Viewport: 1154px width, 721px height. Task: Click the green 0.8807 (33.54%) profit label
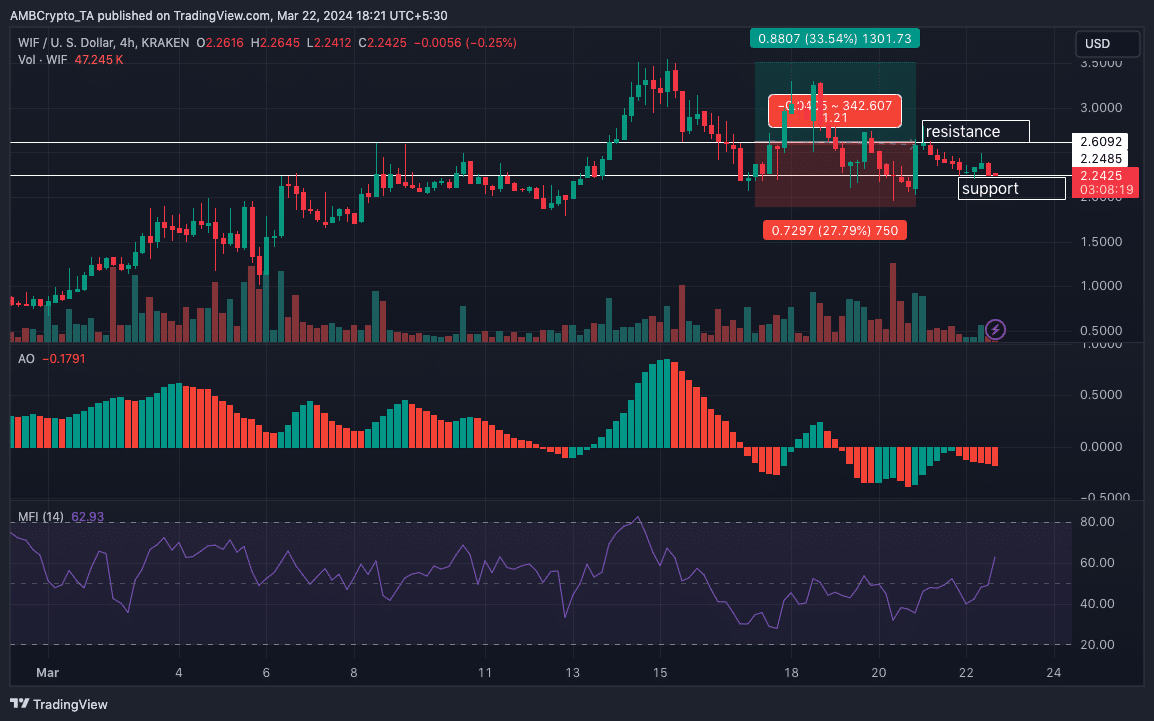click(x=835, y=38)
